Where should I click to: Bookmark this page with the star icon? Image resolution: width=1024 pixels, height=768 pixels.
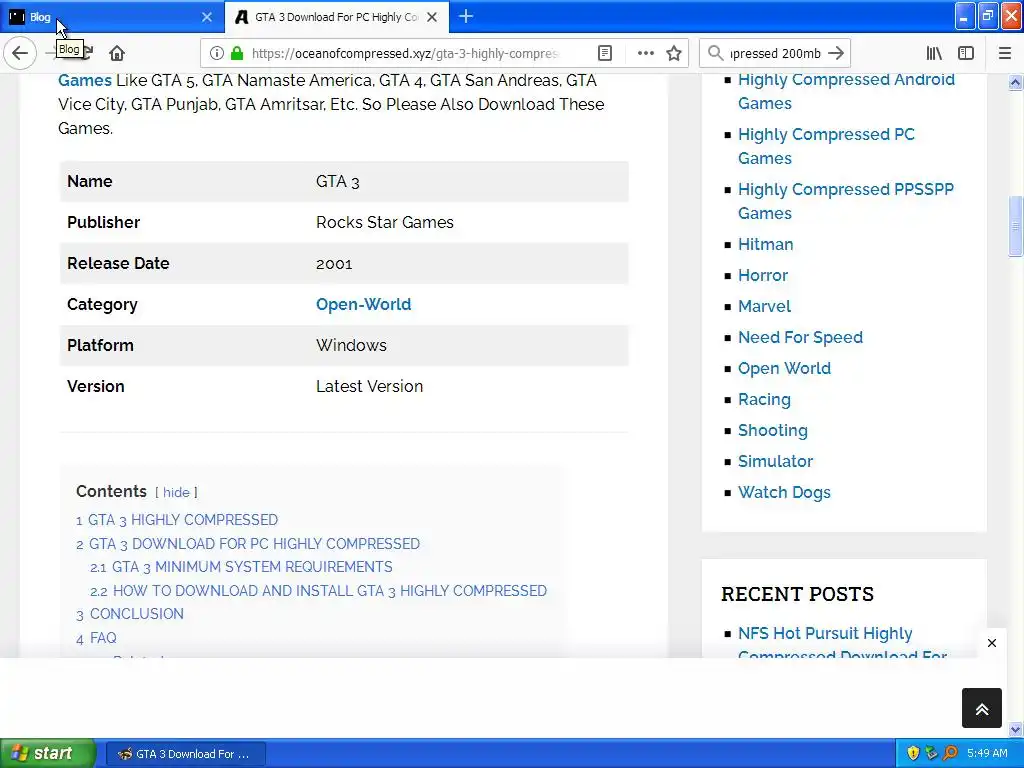[x=674, y=53]
